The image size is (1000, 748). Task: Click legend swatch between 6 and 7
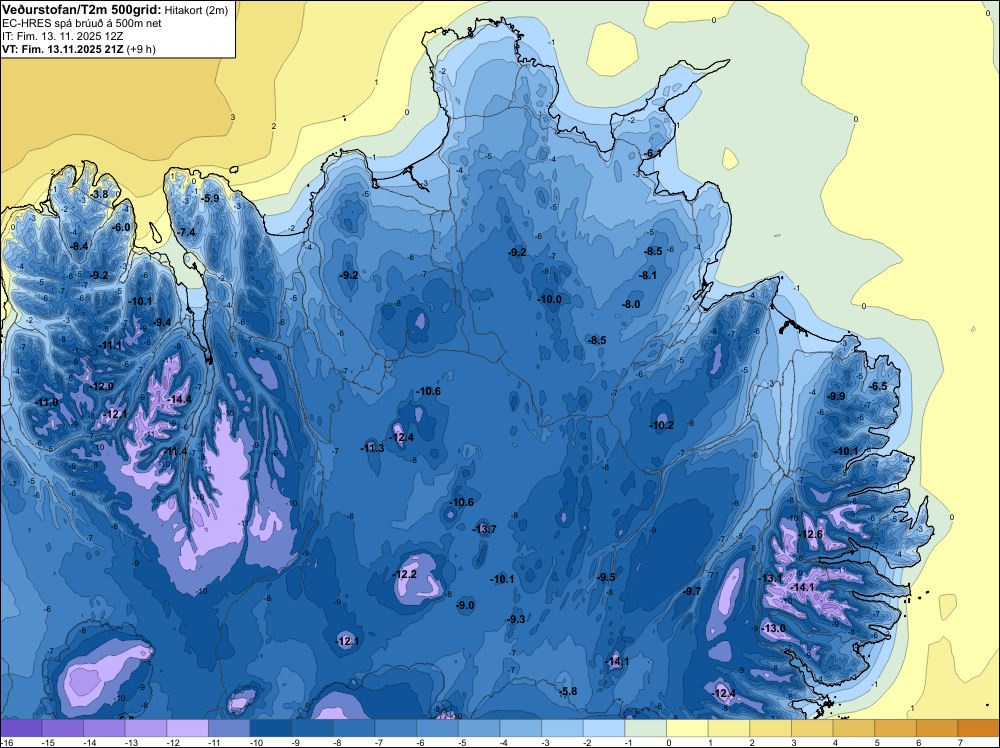pos(937,728)
